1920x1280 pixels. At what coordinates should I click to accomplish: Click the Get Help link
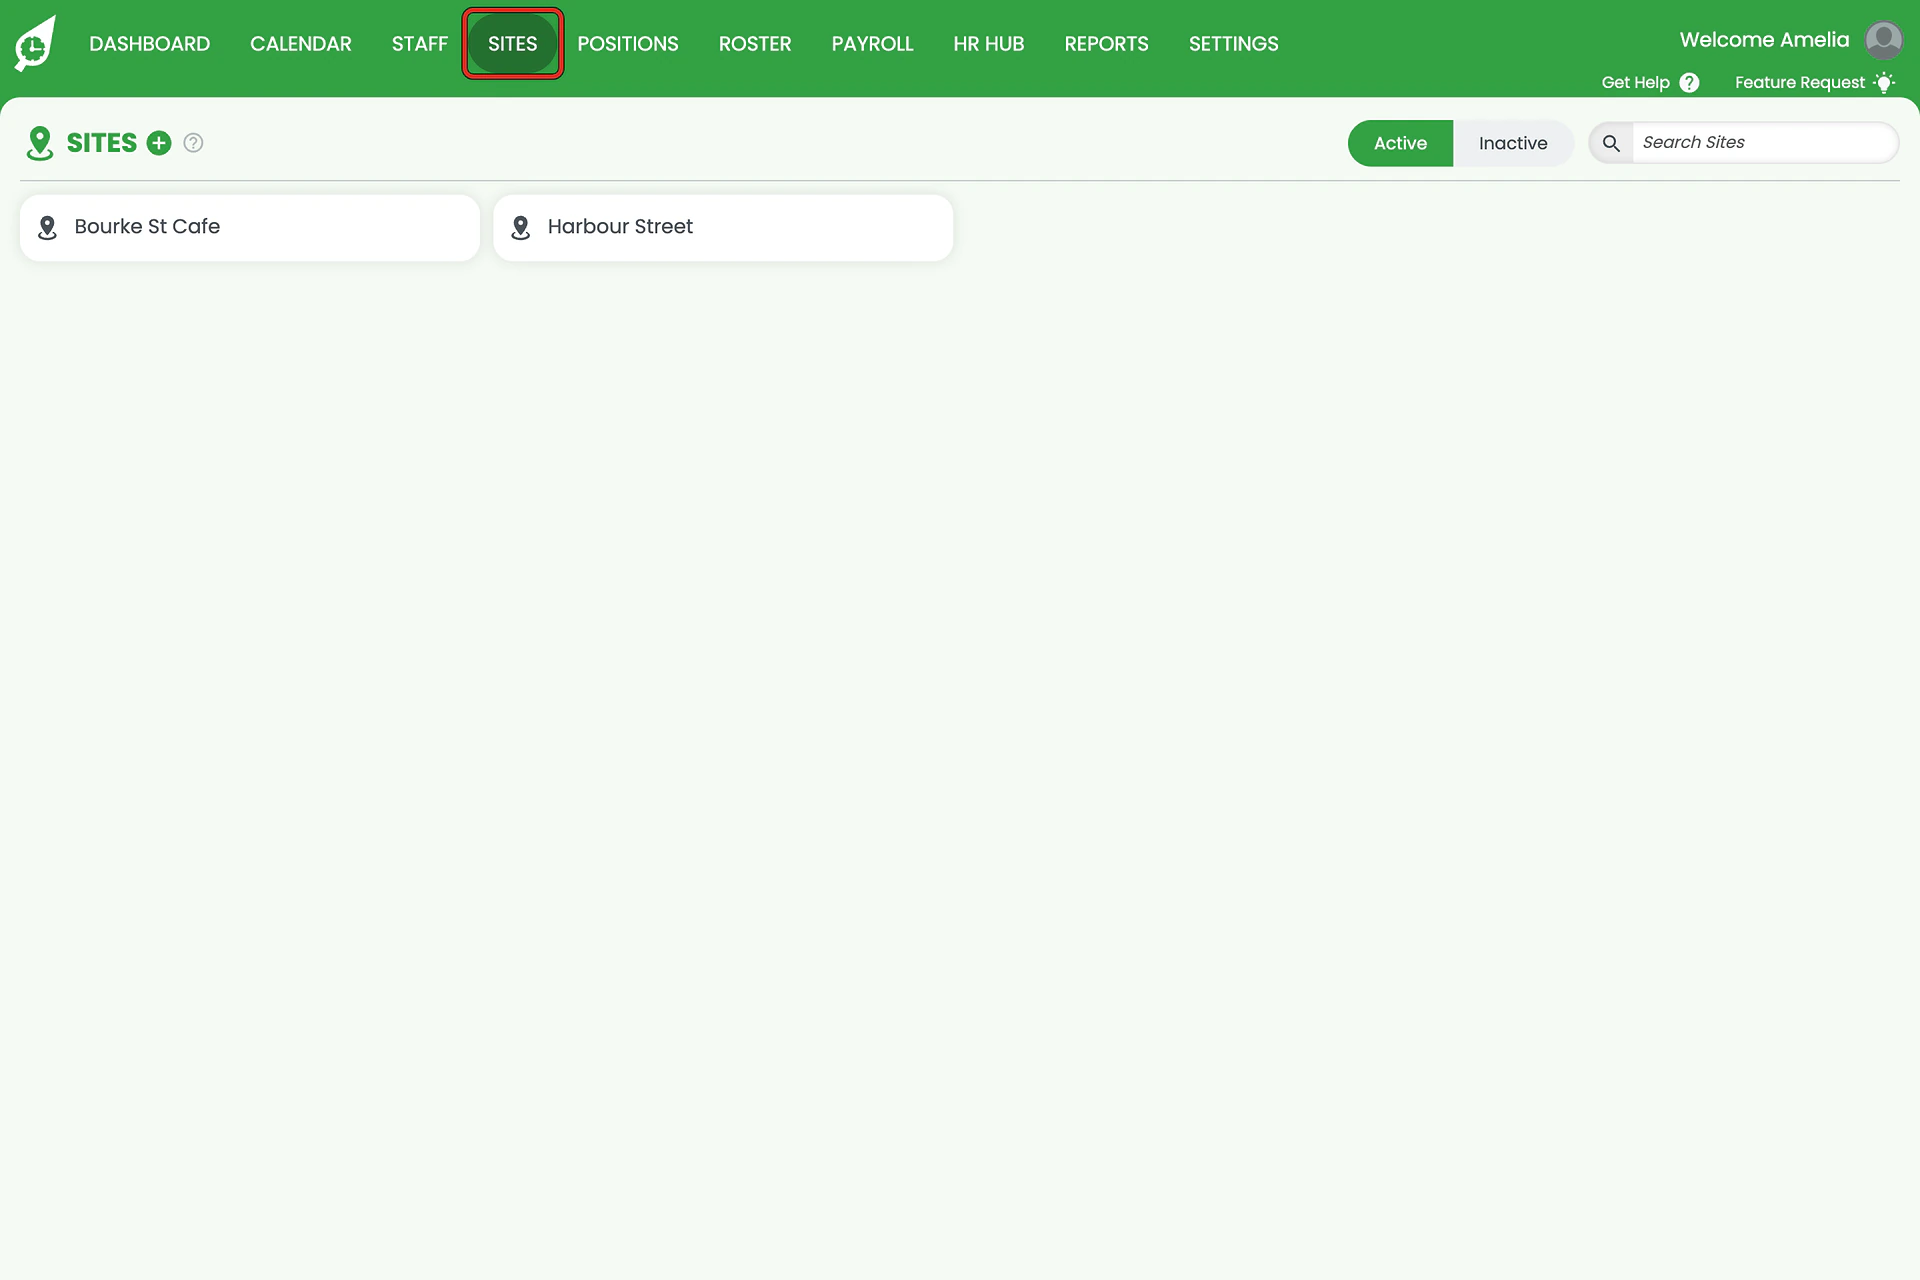coord(1636,83)
